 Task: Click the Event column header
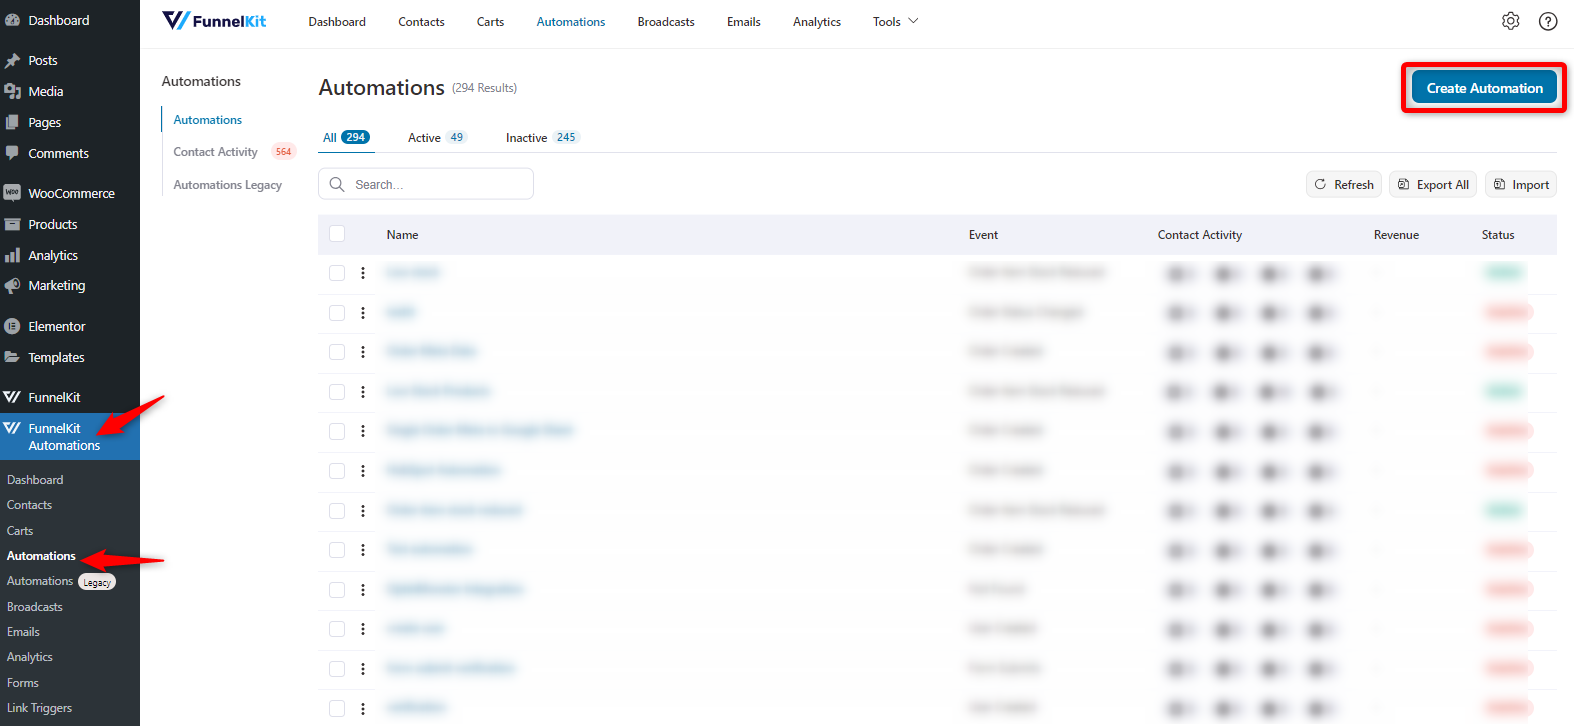click(983, 235)
